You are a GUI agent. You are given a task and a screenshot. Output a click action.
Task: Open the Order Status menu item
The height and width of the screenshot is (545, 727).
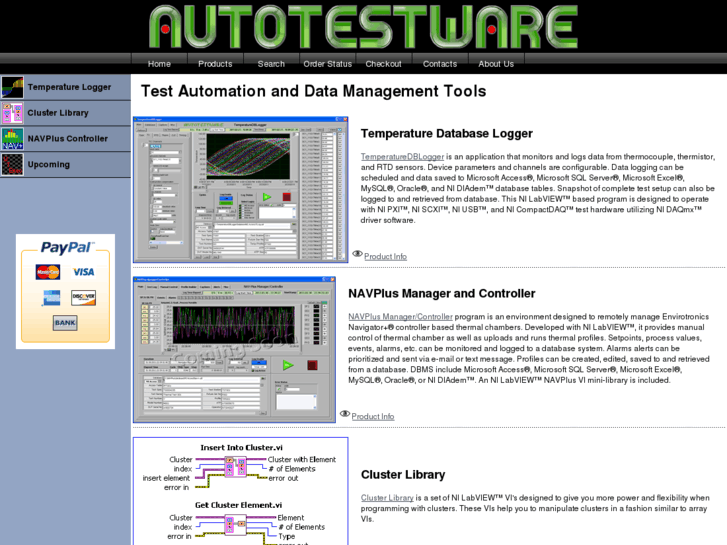tap(327, 64)
